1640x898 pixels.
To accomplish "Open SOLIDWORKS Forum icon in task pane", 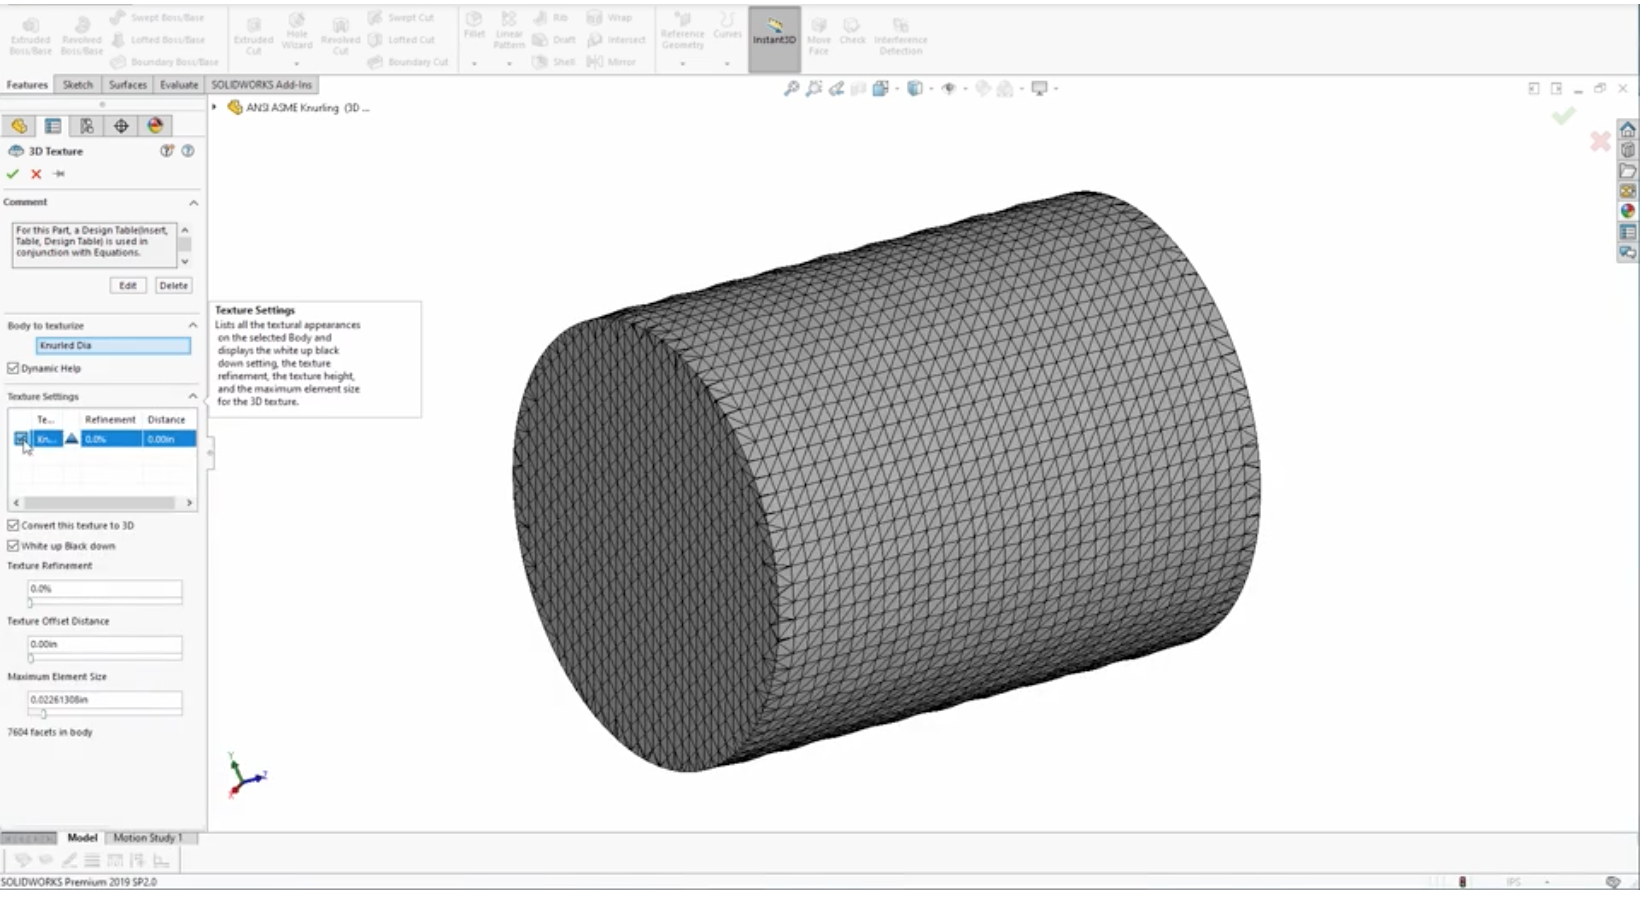I will pyautogui.click(x=1627, y=253).
